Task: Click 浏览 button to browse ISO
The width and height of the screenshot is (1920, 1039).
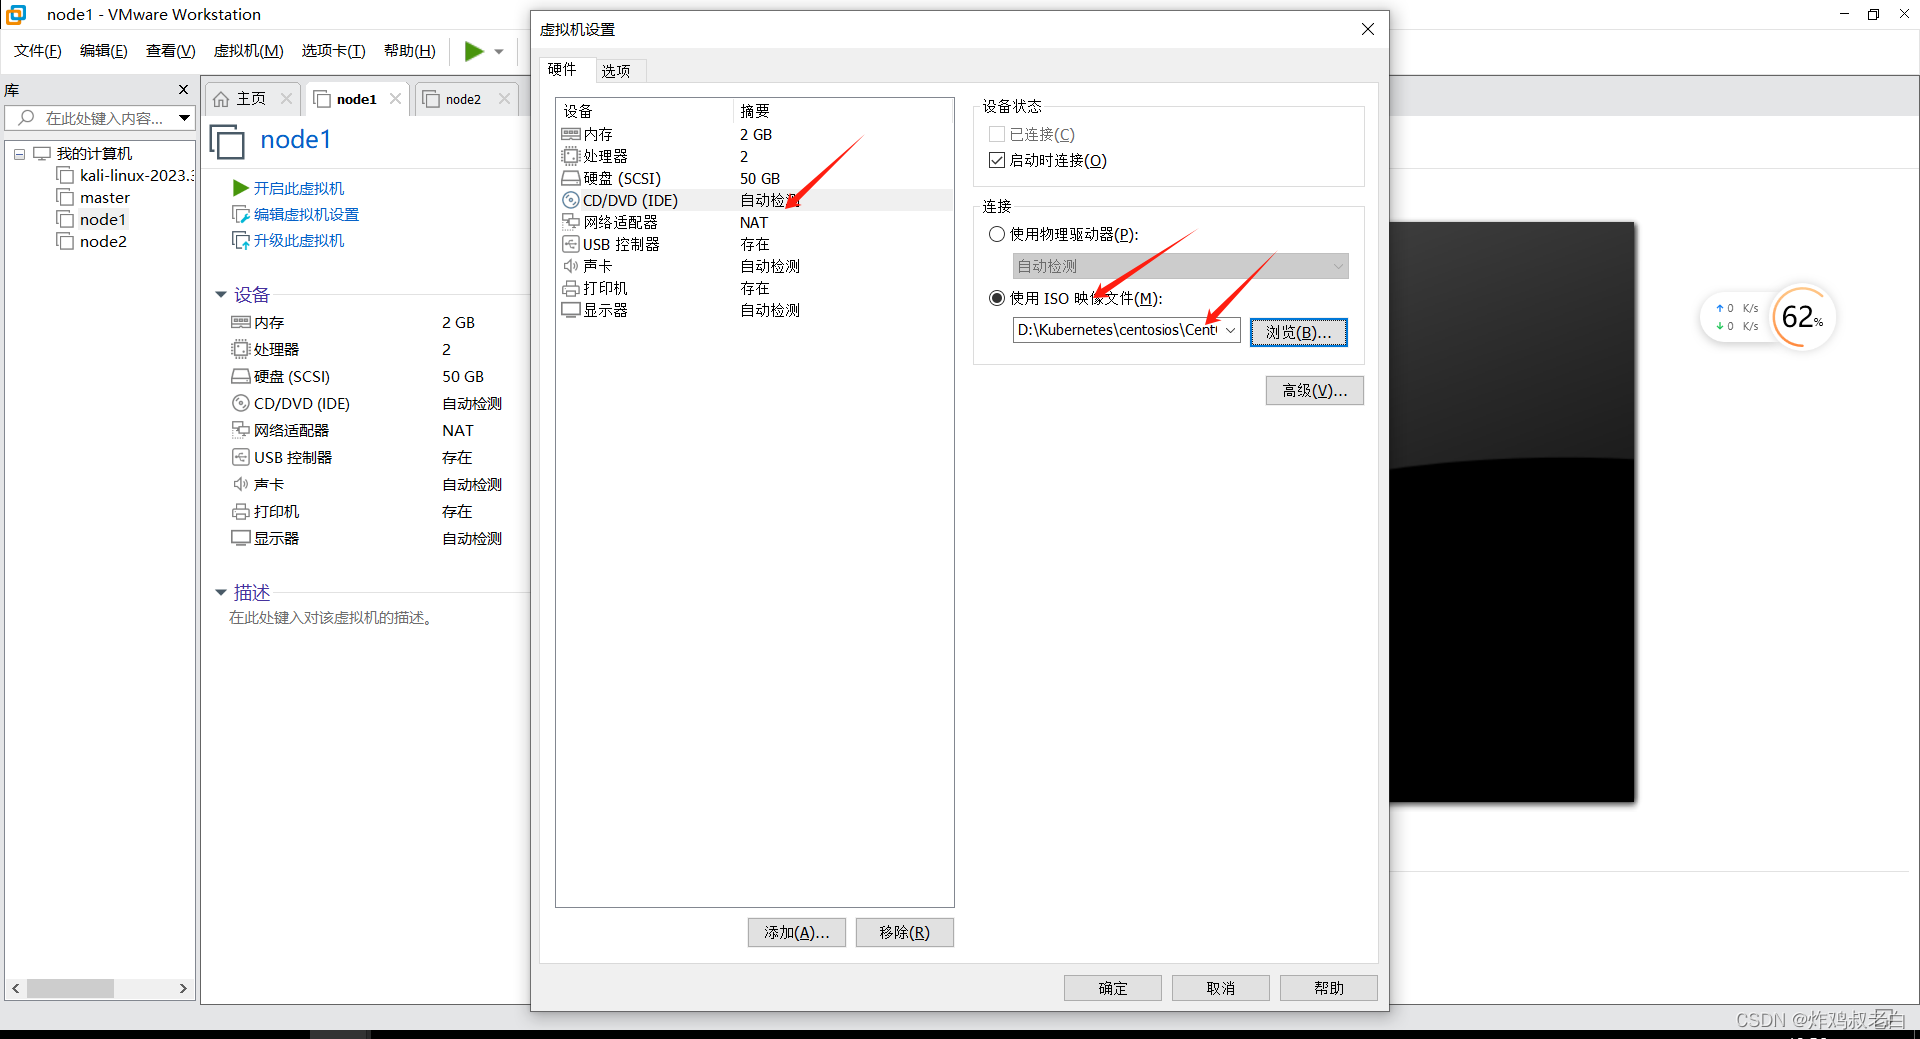Action: click(x=1298, y=332)
